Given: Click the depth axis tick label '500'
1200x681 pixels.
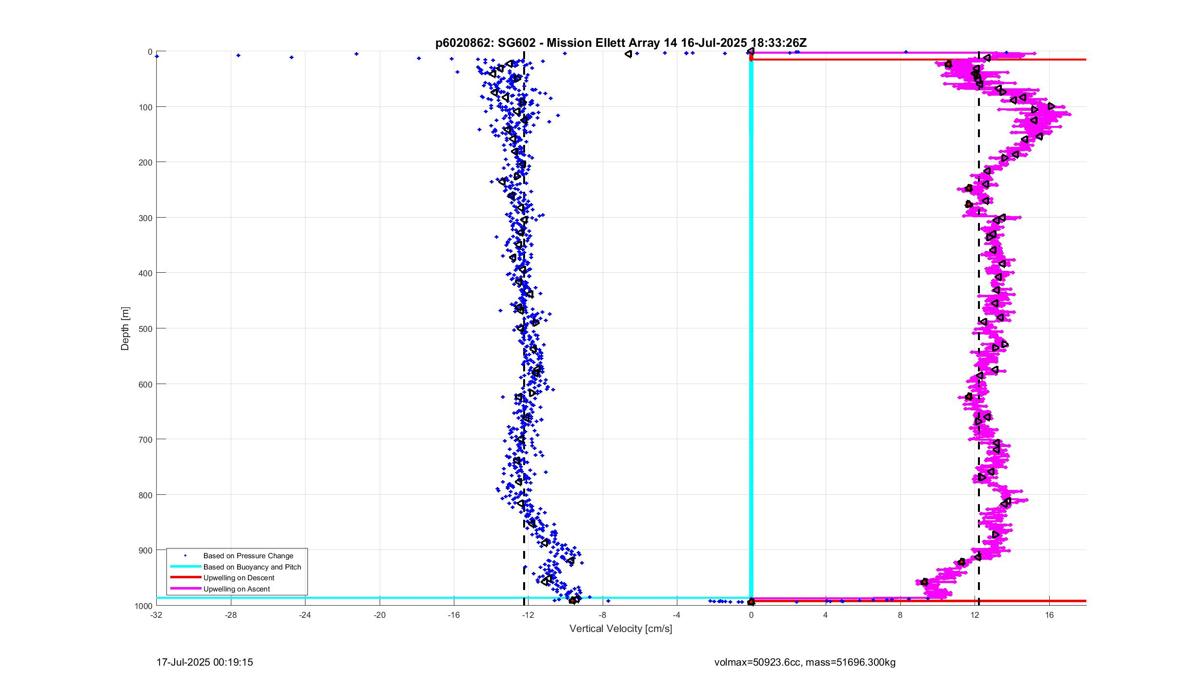Looking at the screenshot, I should [144, 328].
